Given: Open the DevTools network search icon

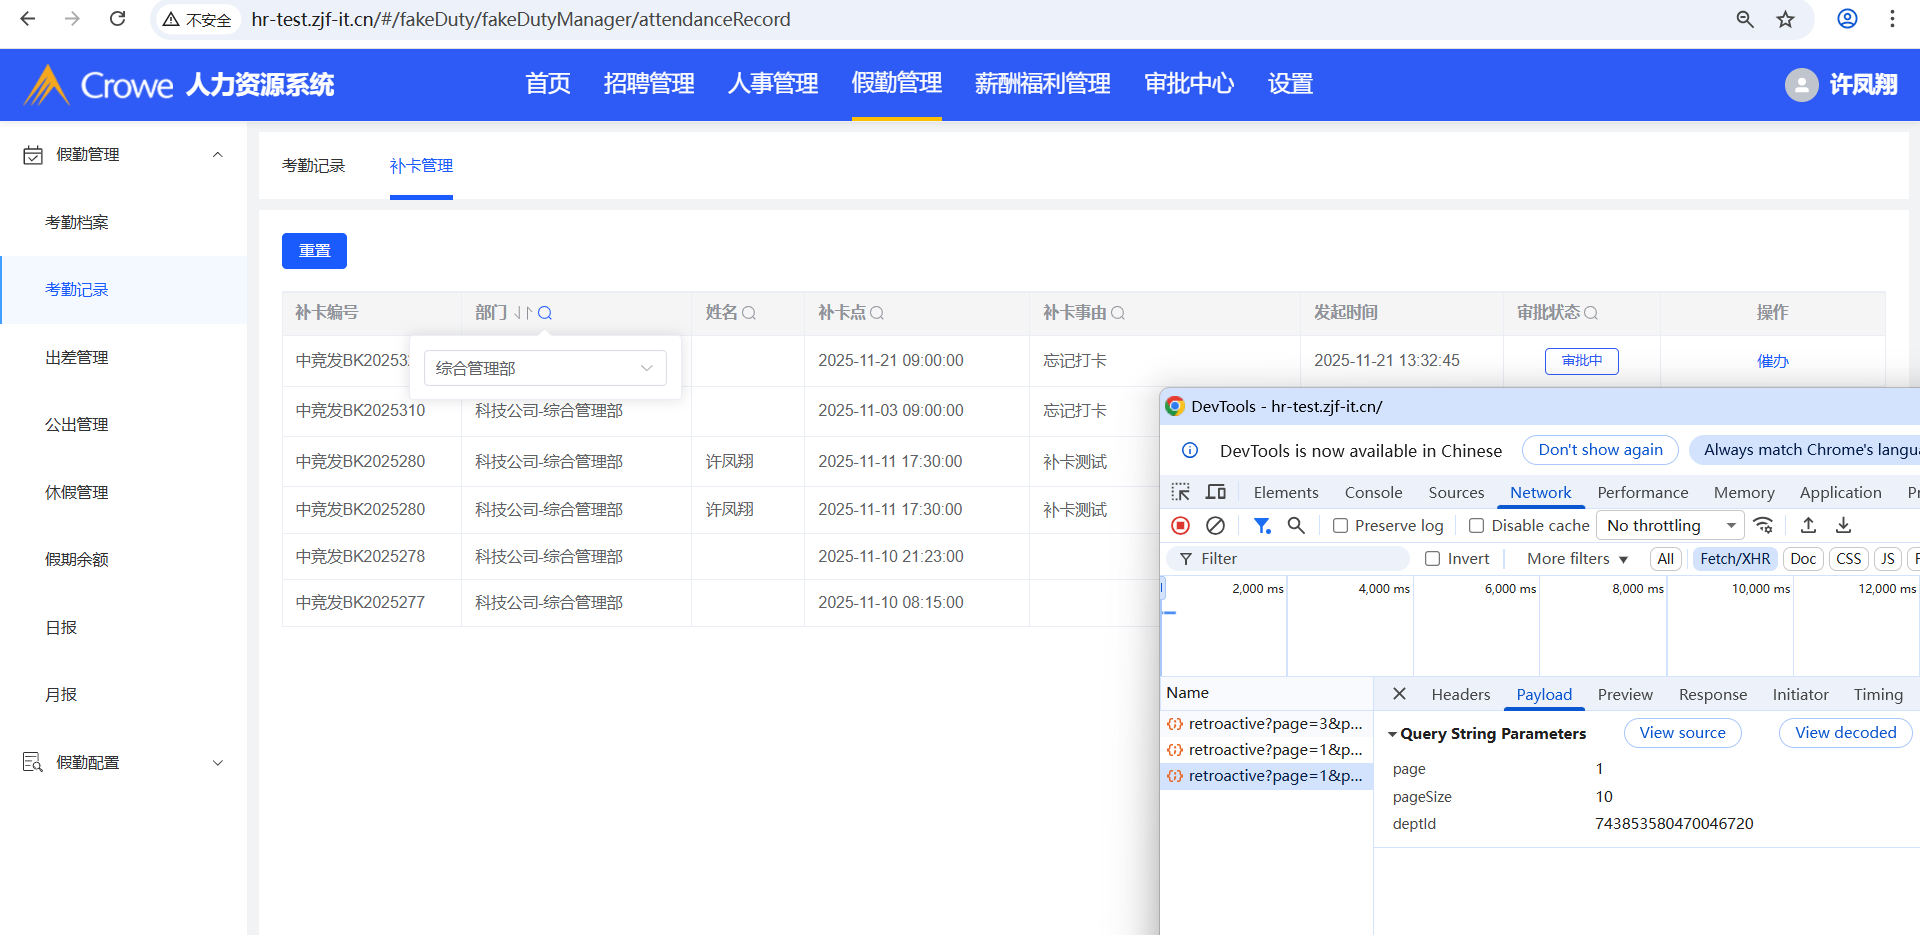Looking at the screenshot, I should 1296,525.
